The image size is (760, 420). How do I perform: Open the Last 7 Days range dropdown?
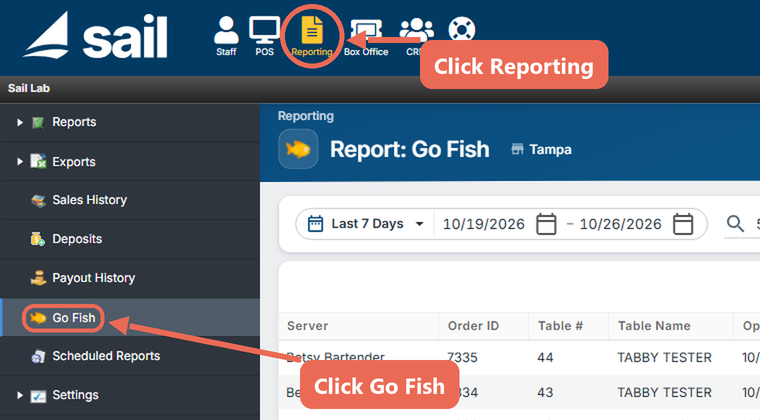coord(365,224)
